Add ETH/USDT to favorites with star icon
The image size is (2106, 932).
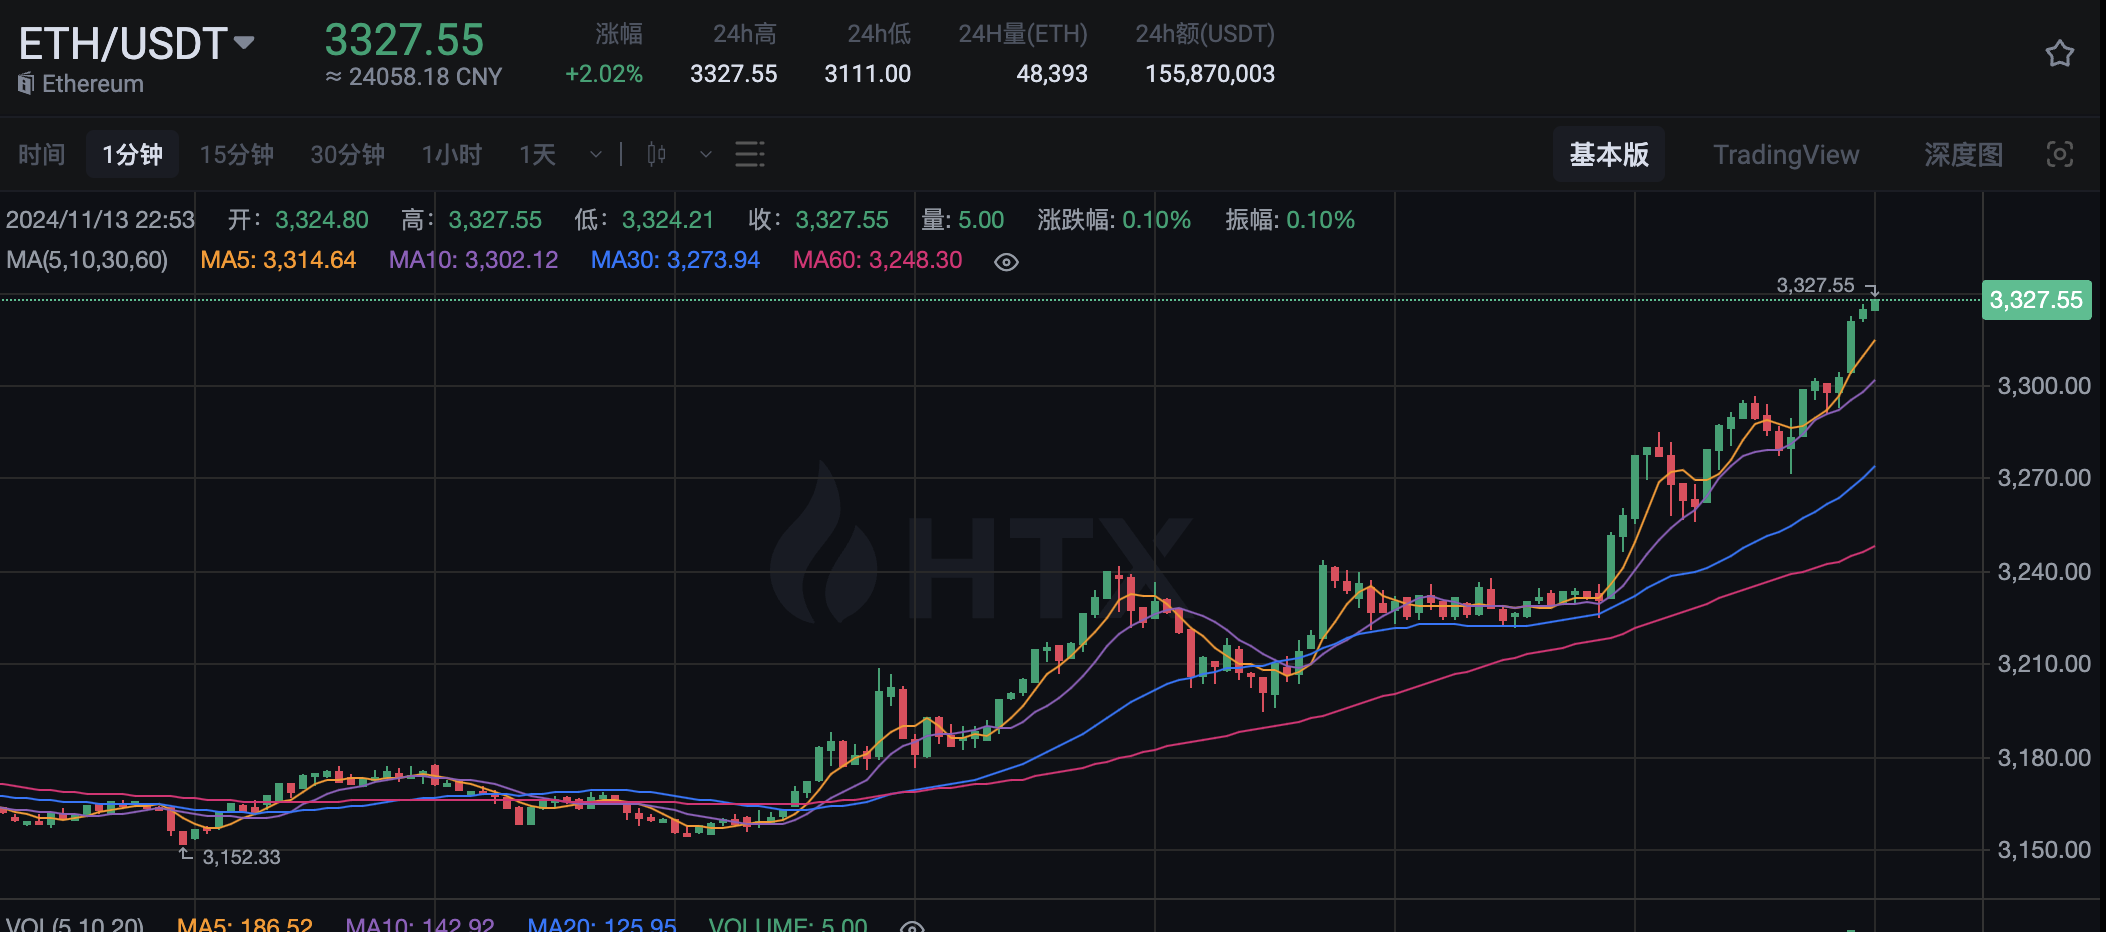[2059, 54]
